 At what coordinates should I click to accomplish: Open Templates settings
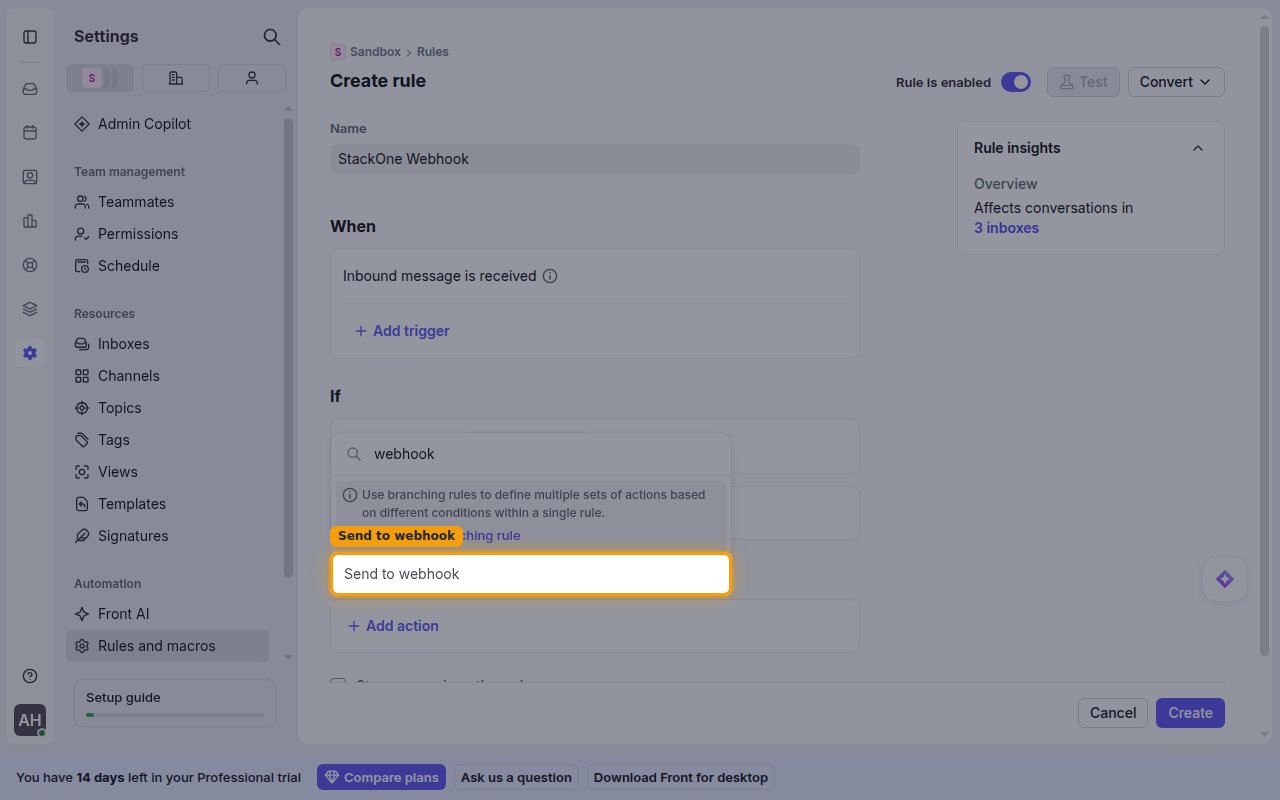[167, 504]
